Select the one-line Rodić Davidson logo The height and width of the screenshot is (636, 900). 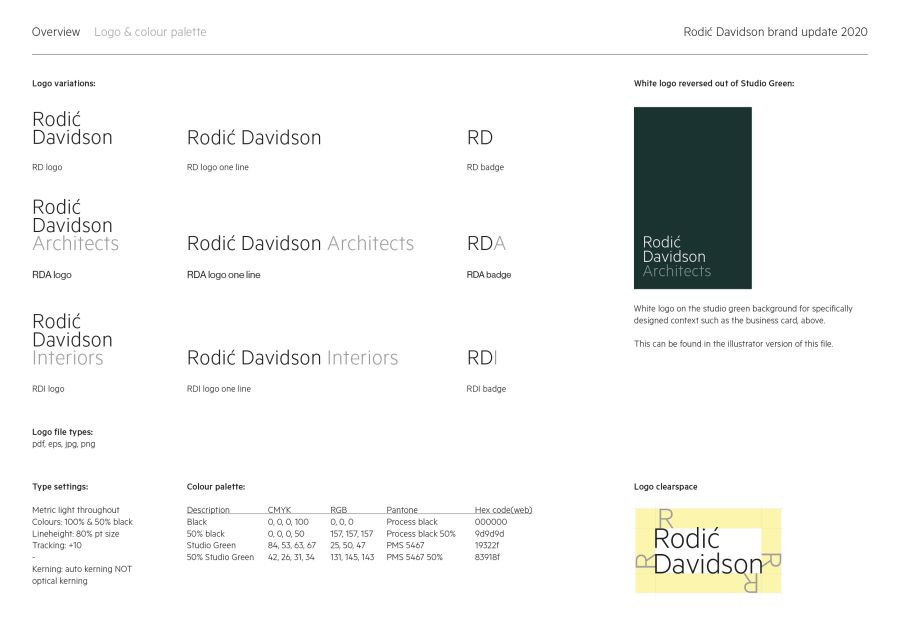coord(254,138)
